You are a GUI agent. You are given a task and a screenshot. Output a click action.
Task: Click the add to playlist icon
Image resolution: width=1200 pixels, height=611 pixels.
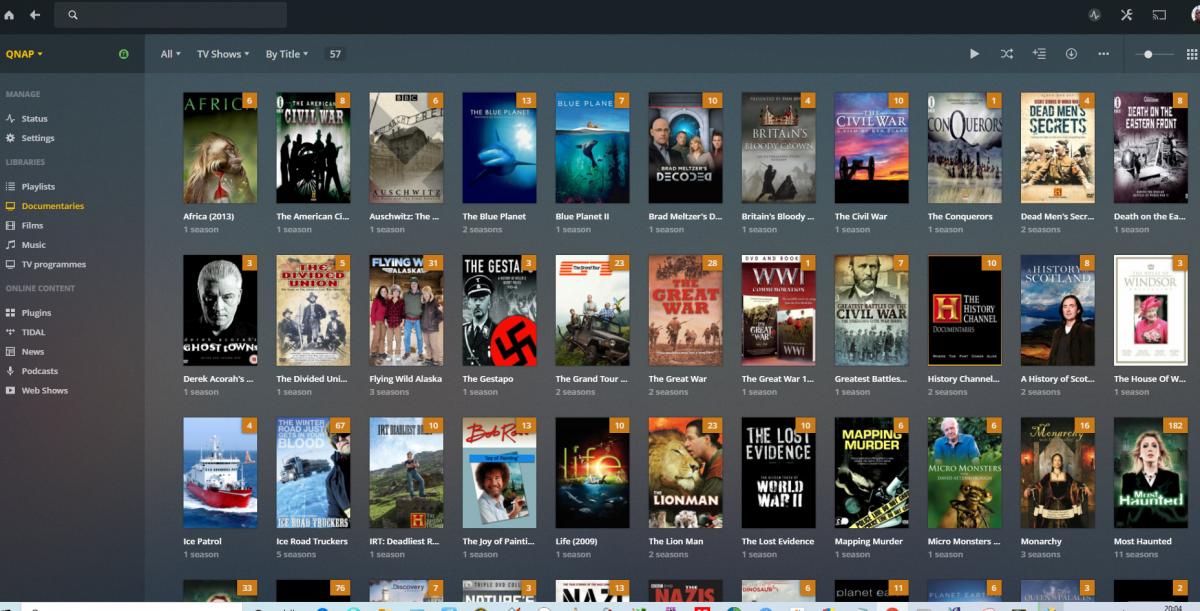pos(1039,54)
